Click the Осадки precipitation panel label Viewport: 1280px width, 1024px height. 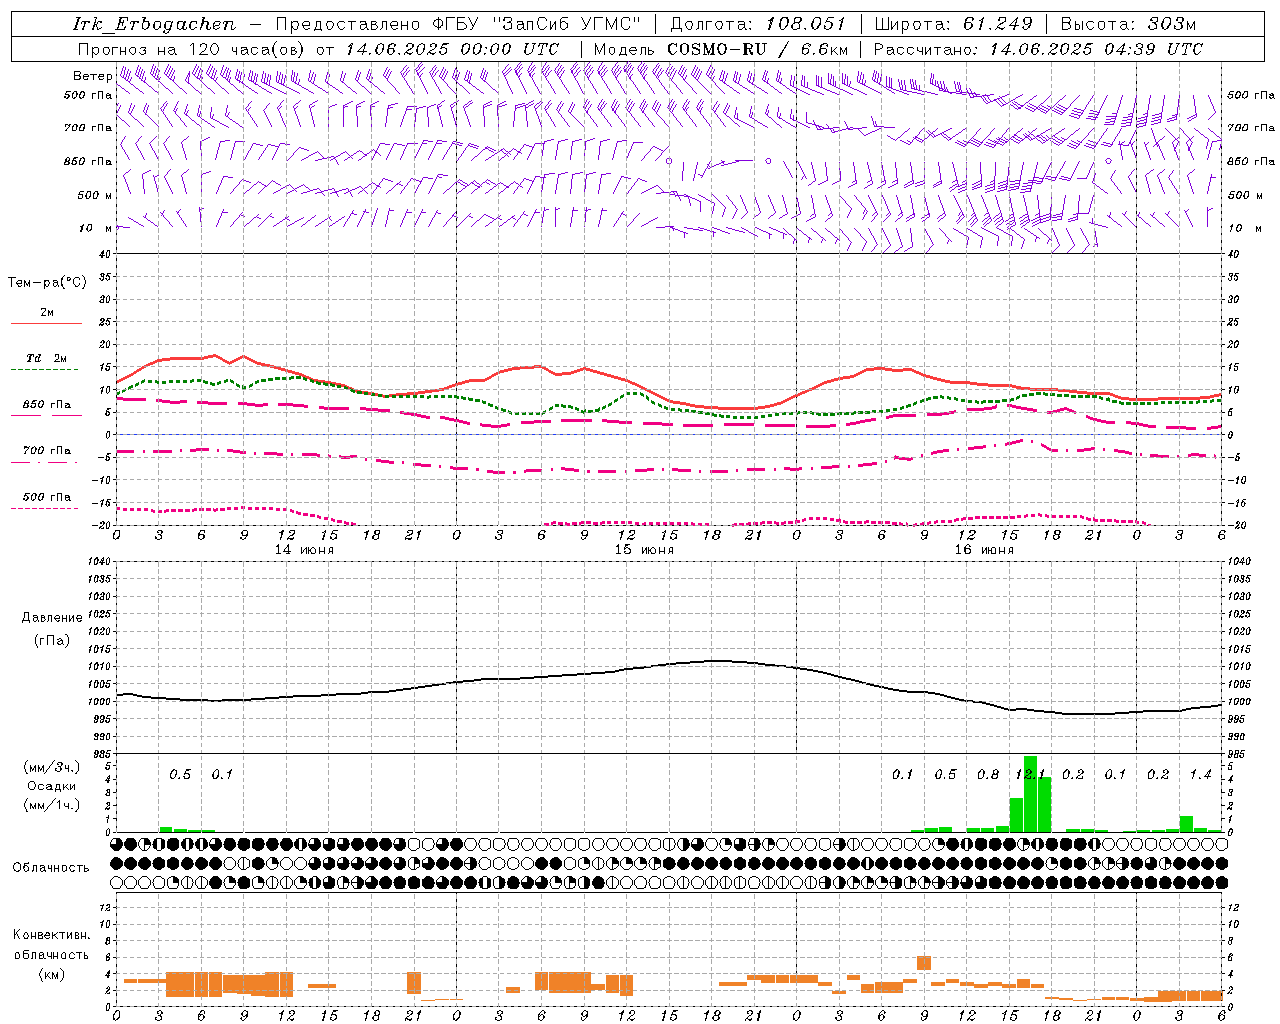coord(51,786)
